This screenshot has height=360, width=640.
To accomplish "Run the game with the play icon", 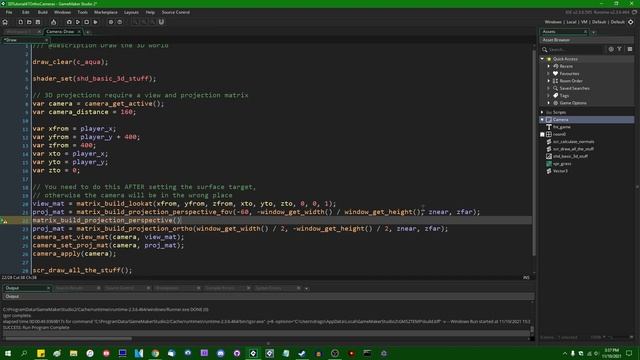I will click(78, 22).
